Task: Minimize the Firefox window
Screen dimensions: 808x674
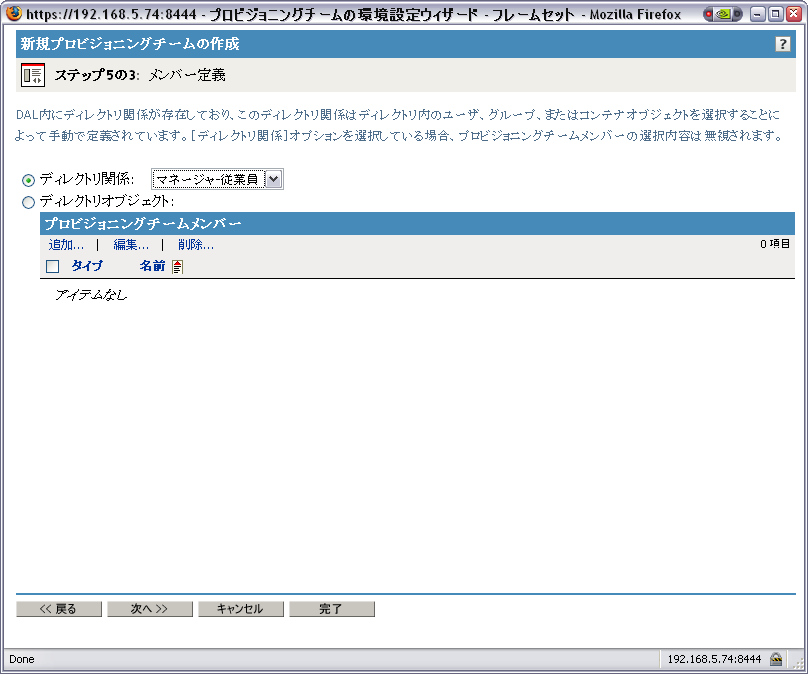Action: pos(757,14)
